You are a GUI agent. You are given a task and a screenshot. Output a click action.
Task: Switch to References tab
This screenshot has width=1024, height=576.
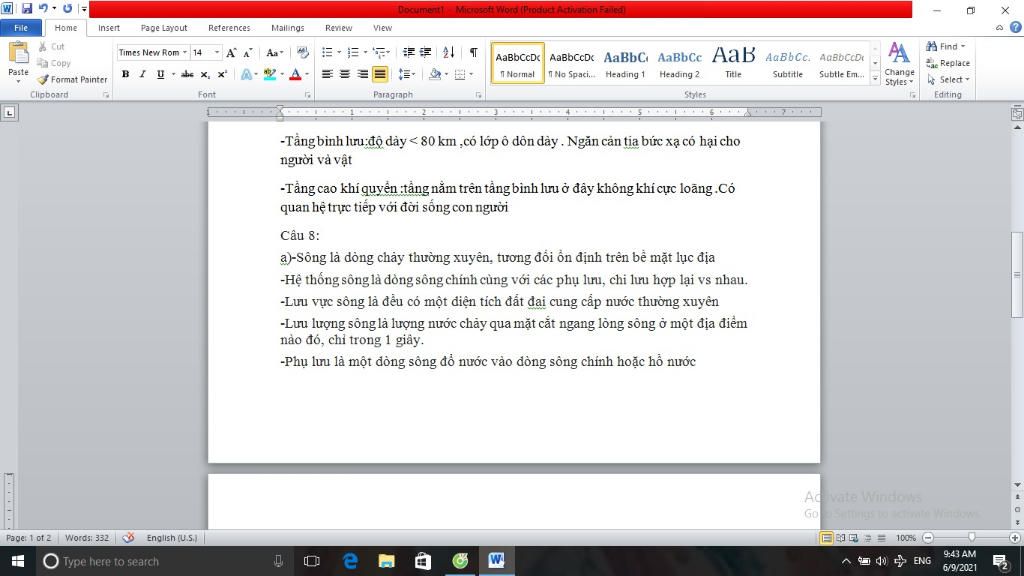coord(229,28)
